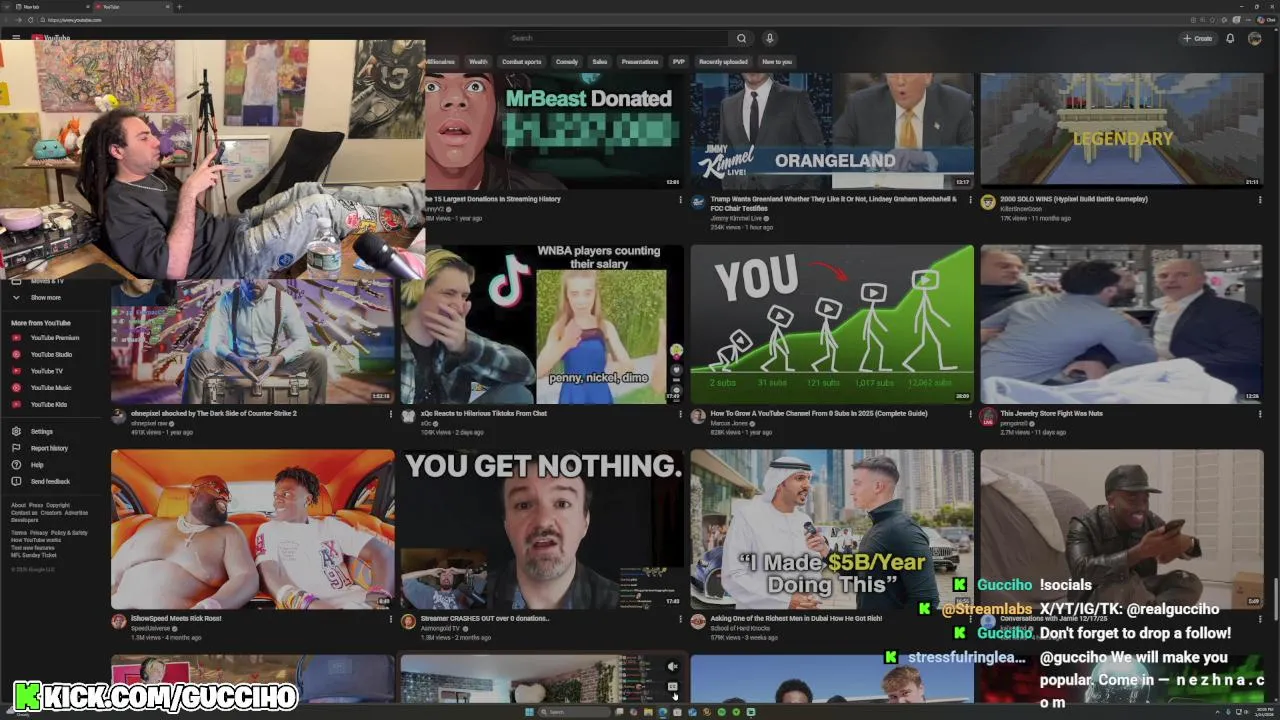
Task: Click the Windows taskbar search box
Action: [x=574, y=712]
